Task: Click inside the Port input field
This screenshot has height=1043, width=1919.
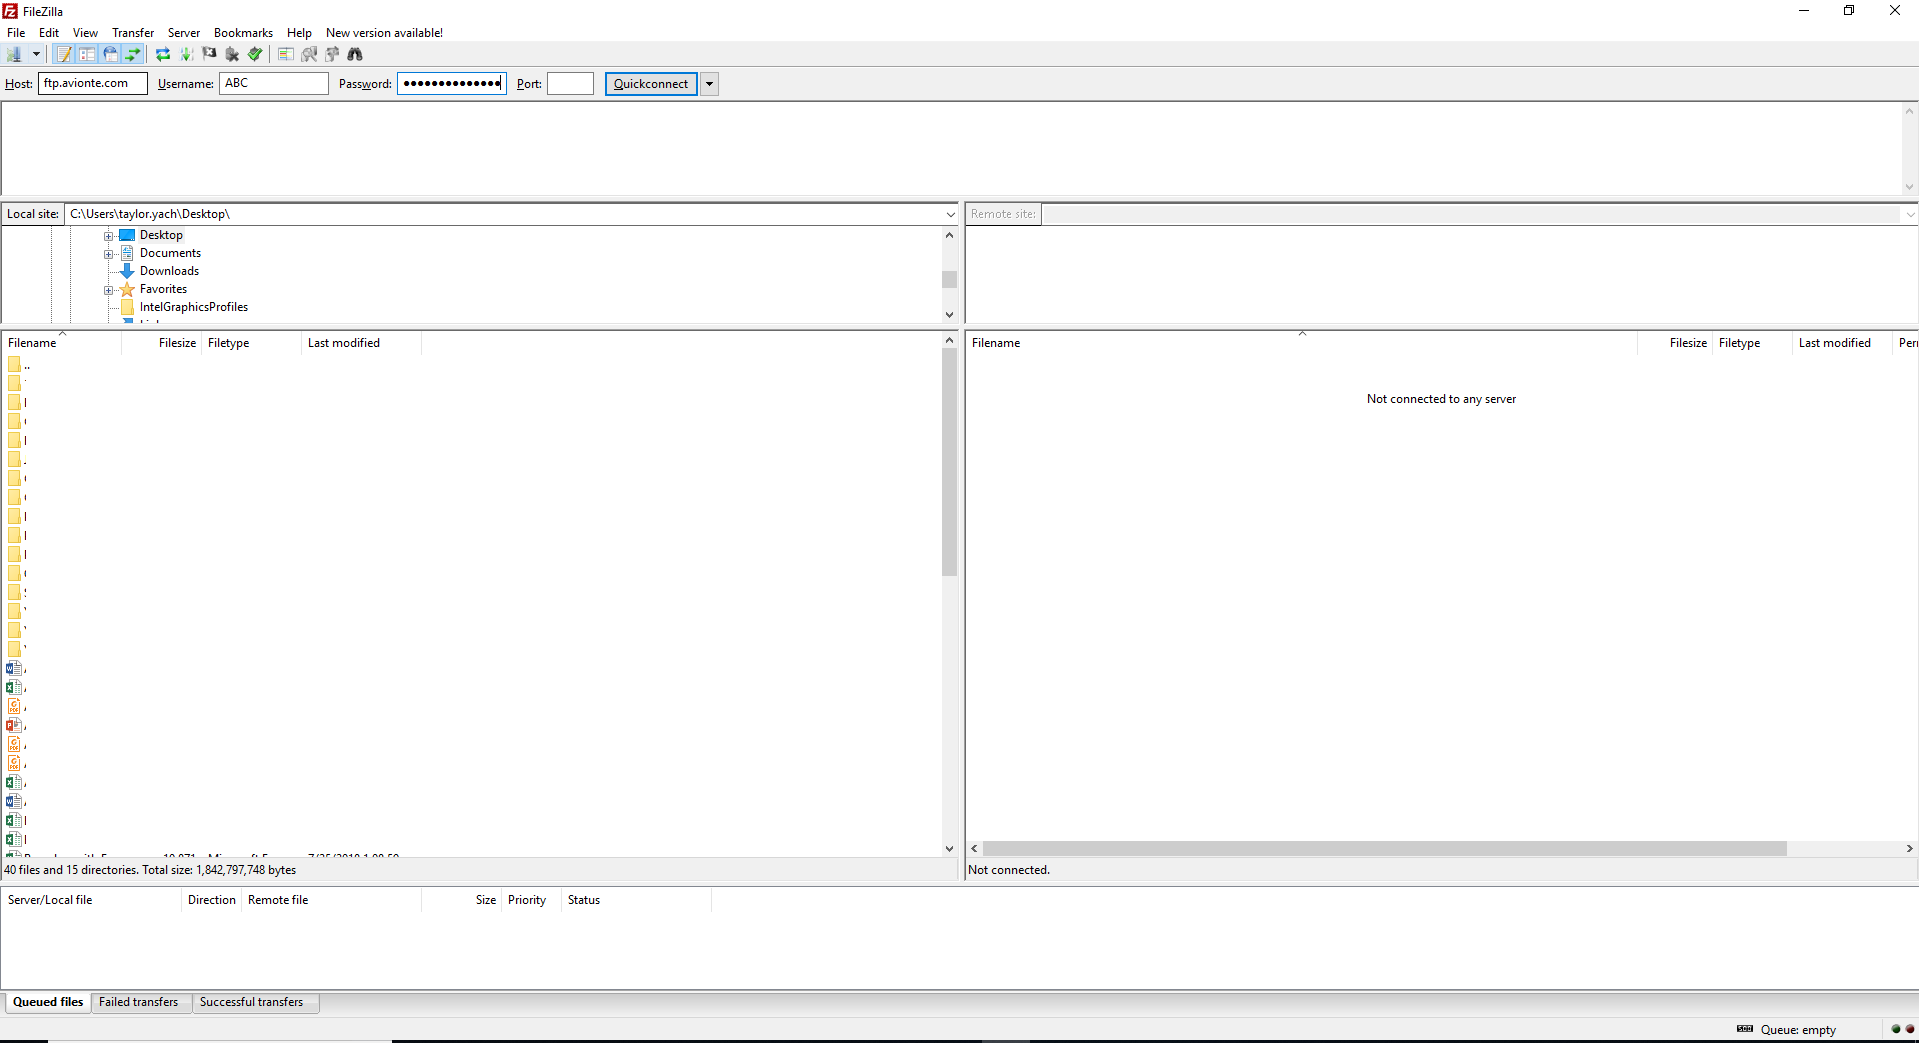Action: click(x=570, y=83)
